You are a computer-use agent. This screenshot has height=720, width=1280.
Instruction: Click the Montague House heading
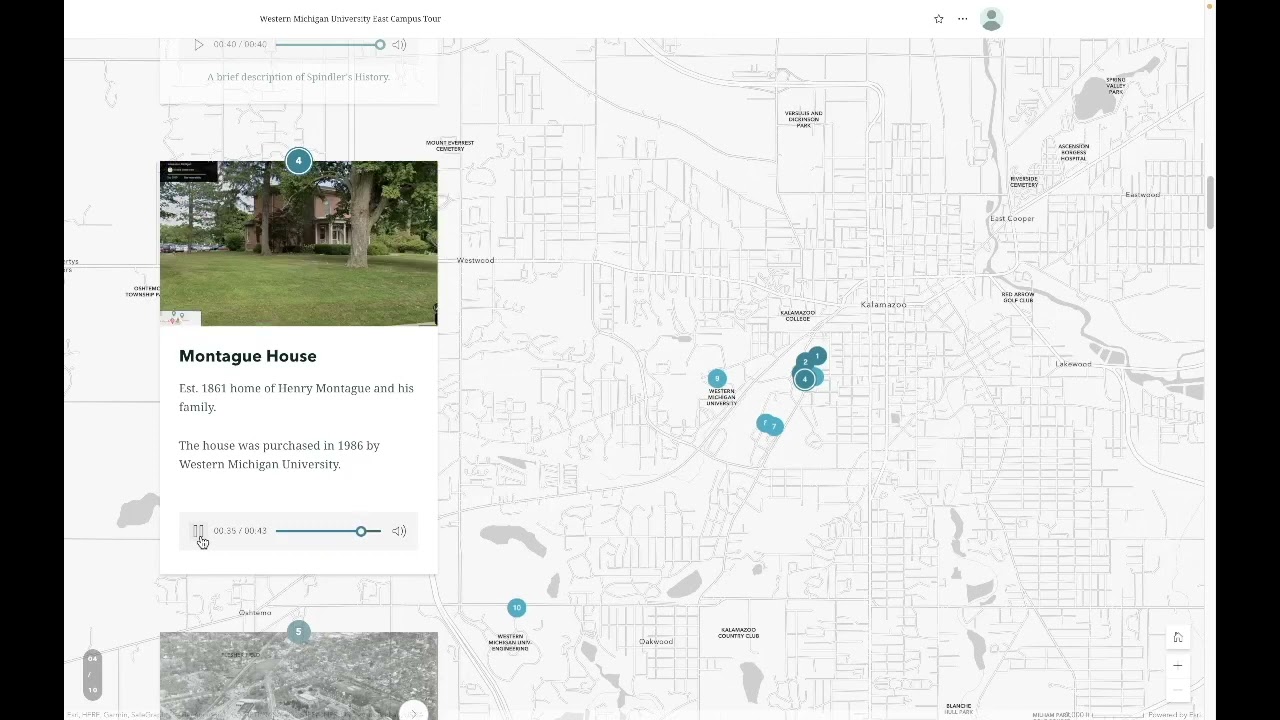pyautogui.click(x=248, y=356)
